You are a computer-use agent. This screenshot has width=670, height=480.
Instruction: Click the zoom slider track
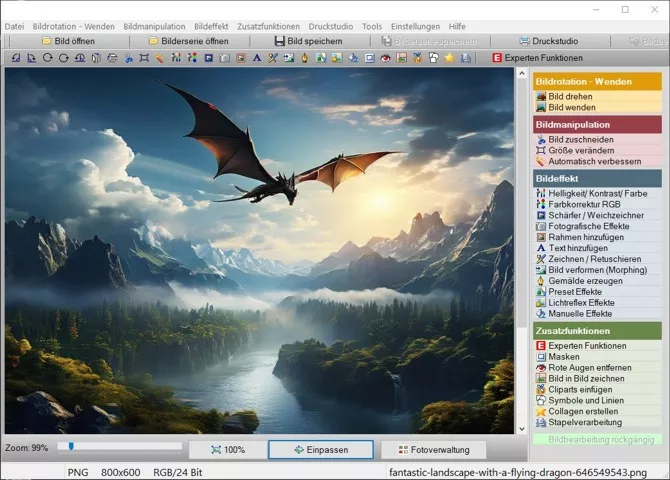point(120,447)
